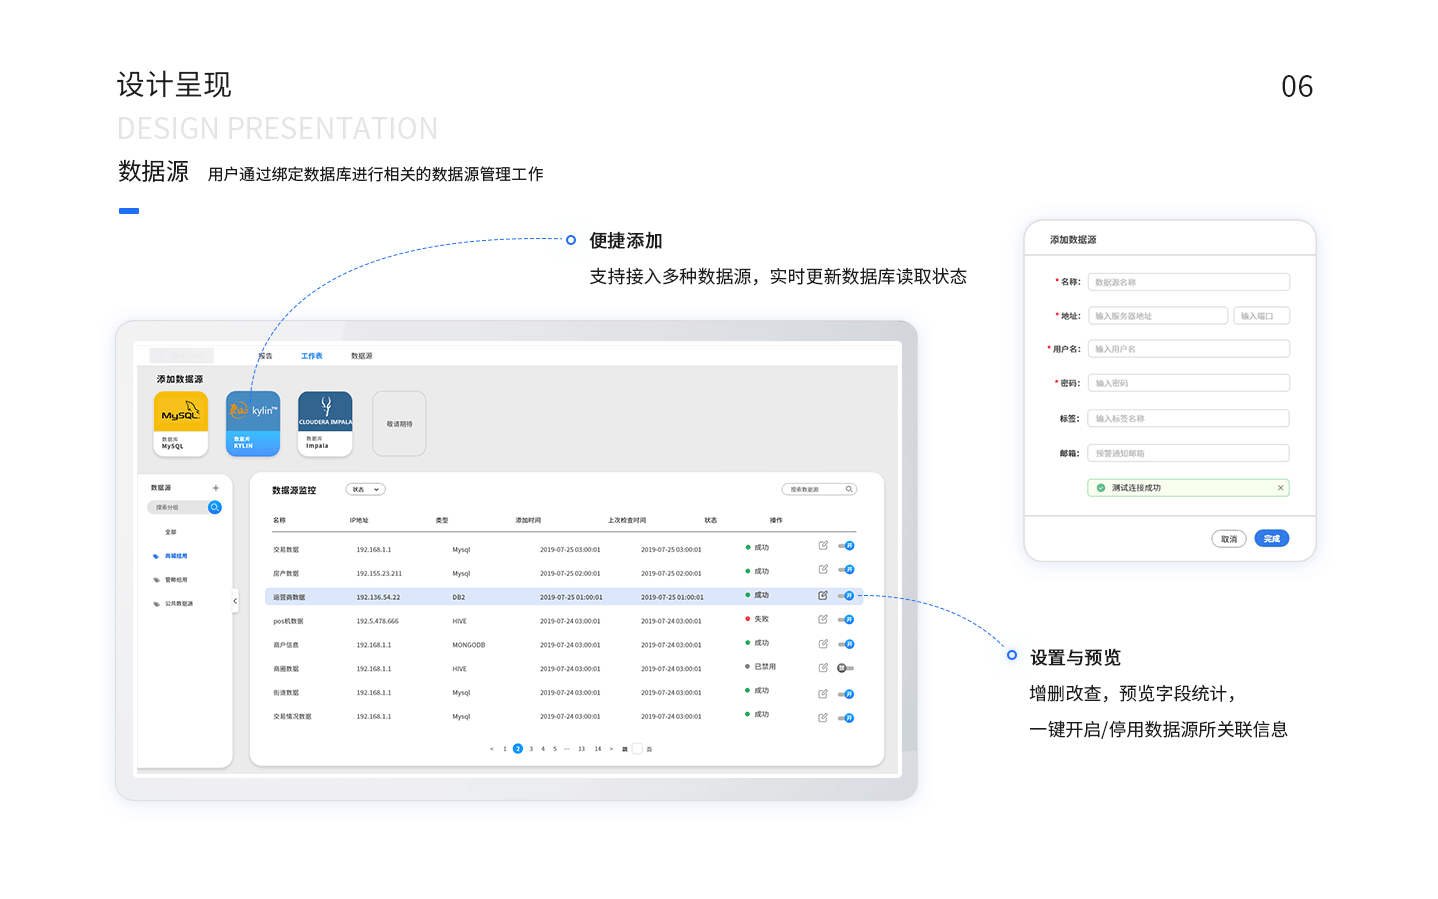1438x899 pixels.
Task: Click the 搜索分组 input field
Action: [178, 507]
